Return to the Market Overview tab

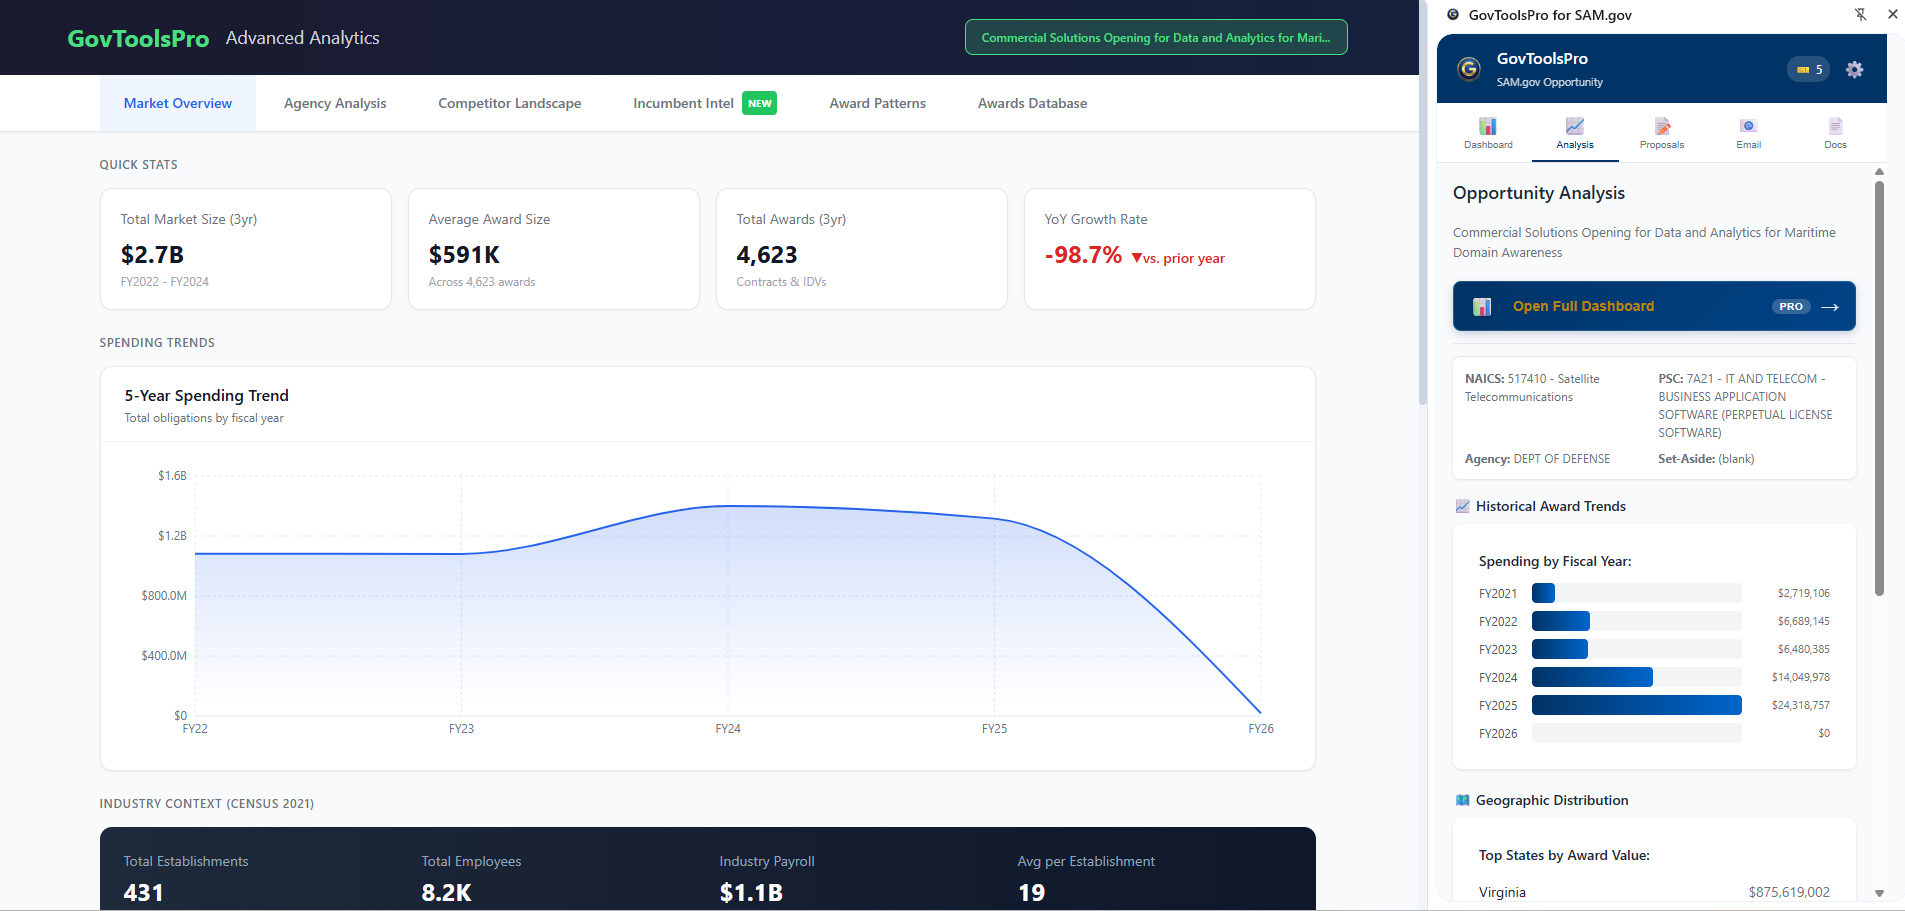coord(177,103)
